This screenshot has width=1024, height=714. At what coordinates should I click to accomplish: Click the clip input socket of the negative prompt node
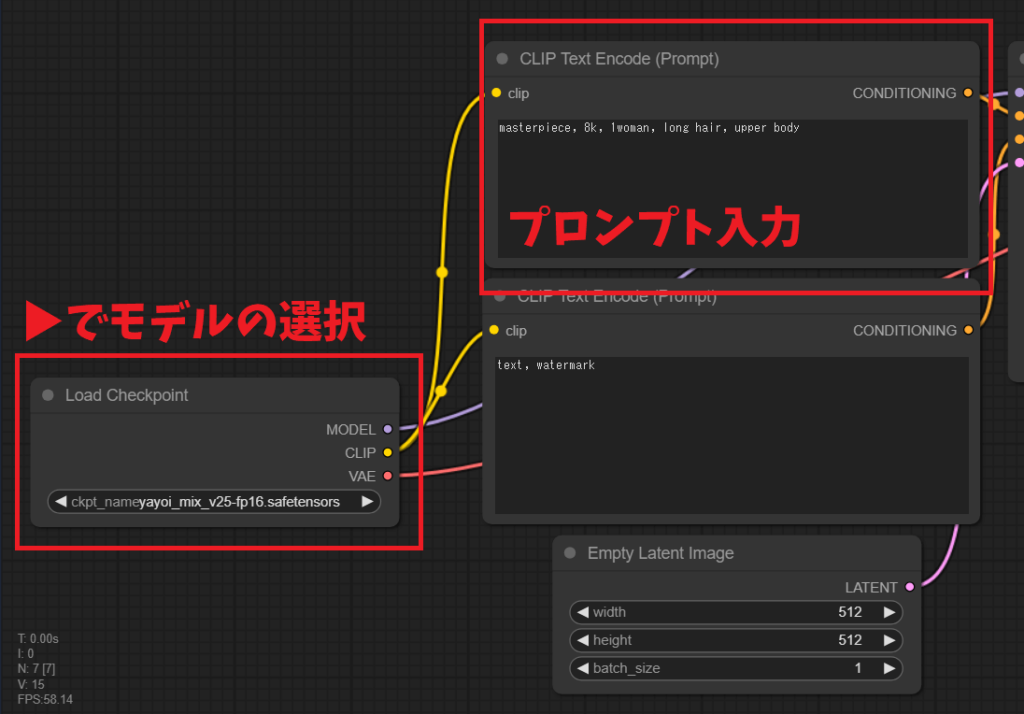coord(493,330)
